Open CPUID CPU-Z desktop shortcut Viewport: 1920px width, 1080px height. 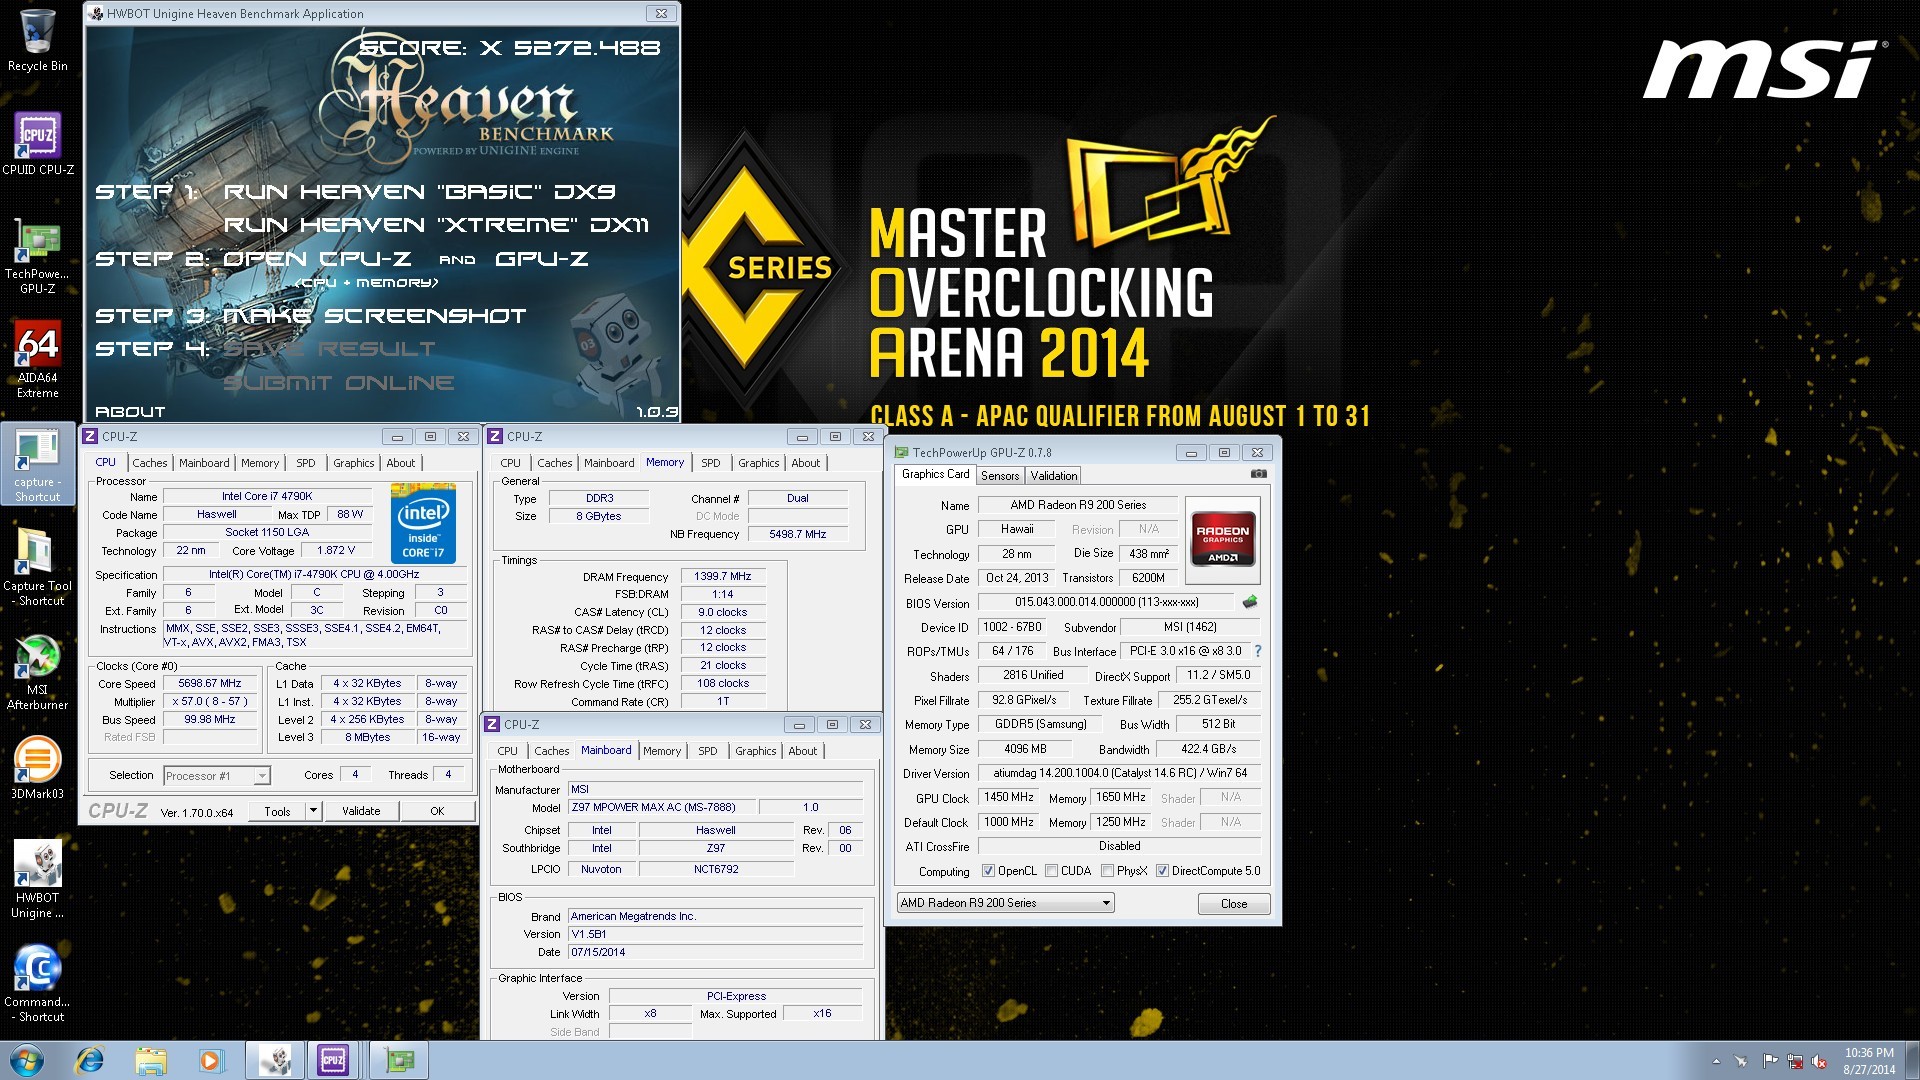point(37,144)
